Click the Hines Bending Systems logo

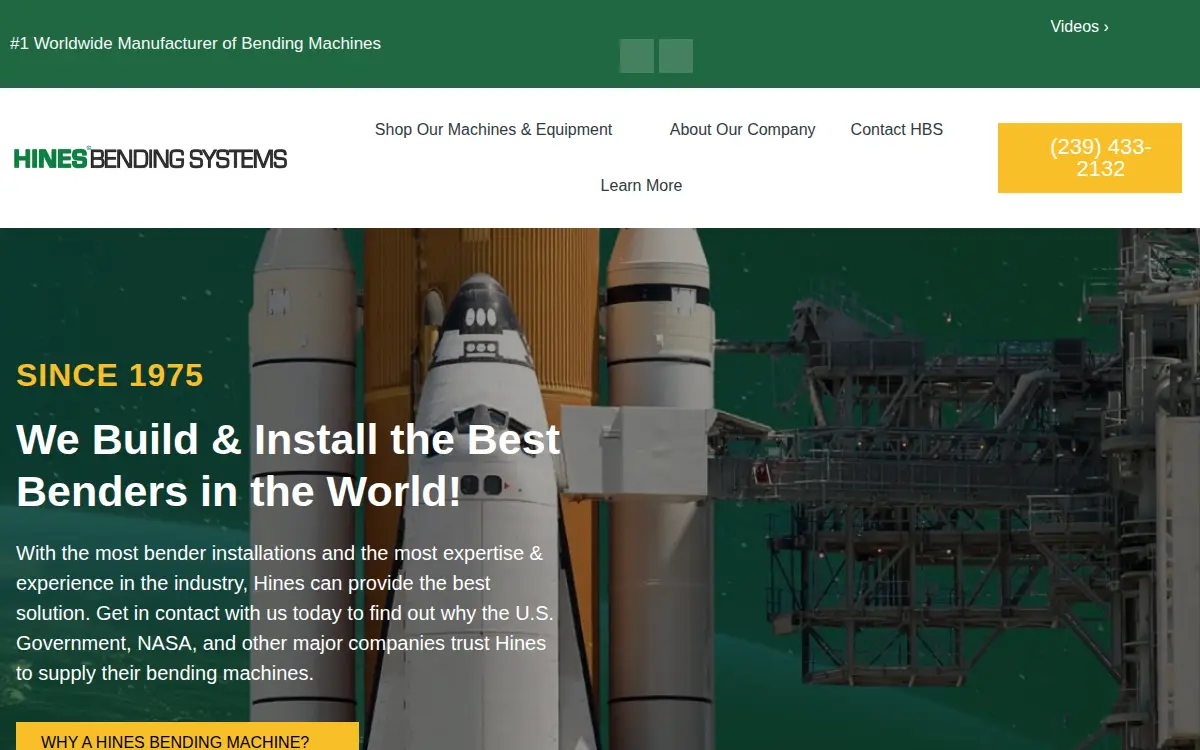(151, 158)
